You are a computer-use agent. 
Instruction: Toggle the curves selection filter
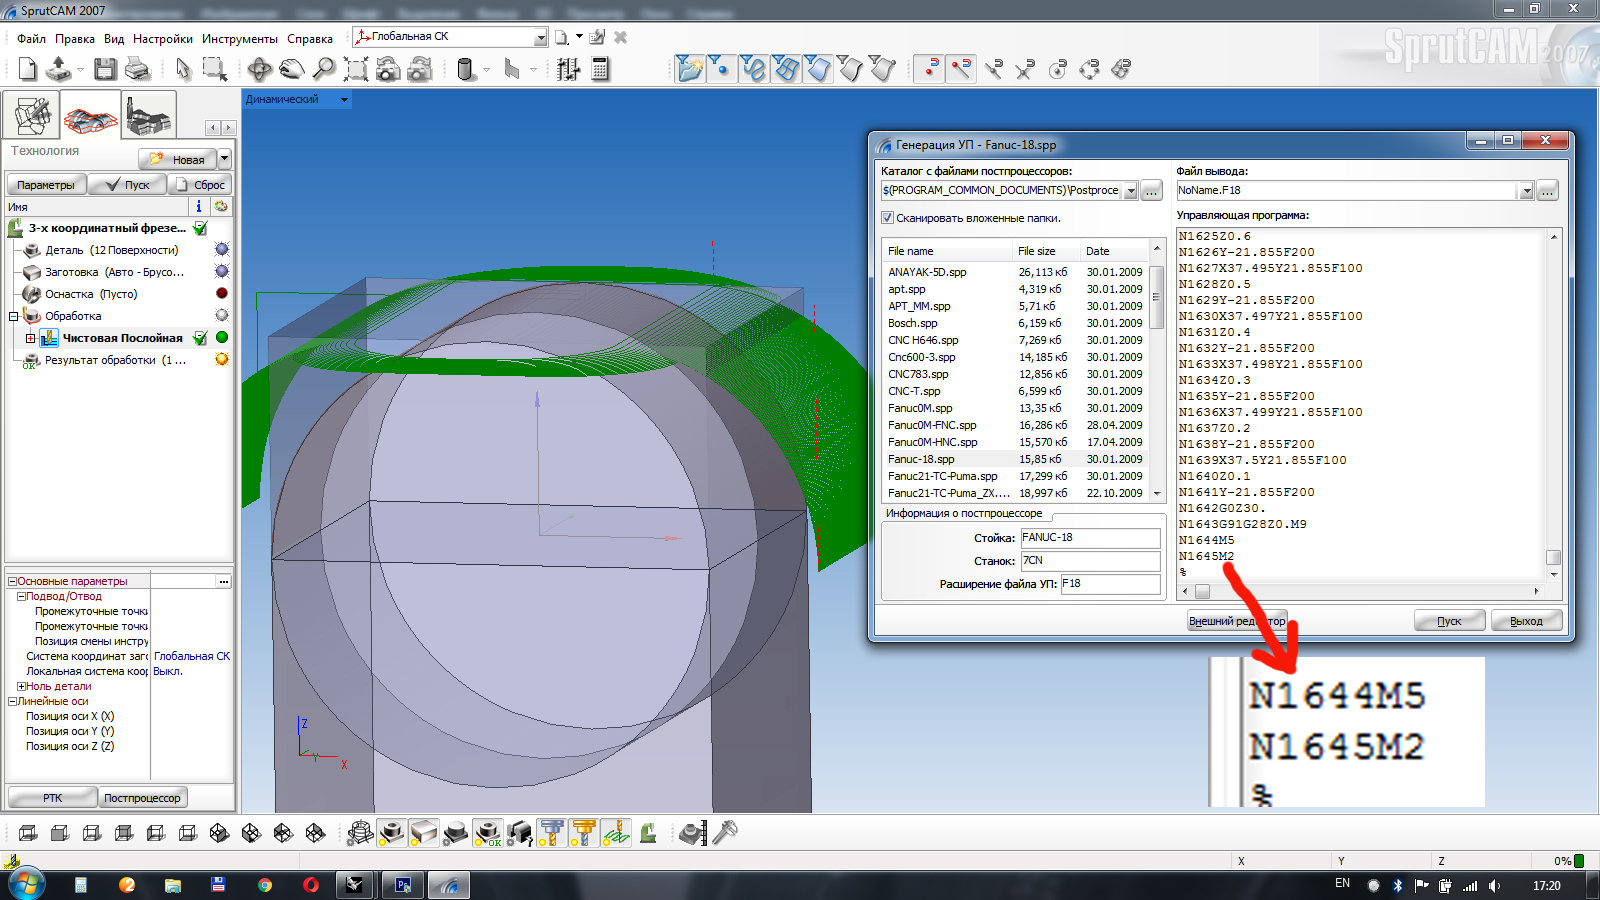(753, 69)
